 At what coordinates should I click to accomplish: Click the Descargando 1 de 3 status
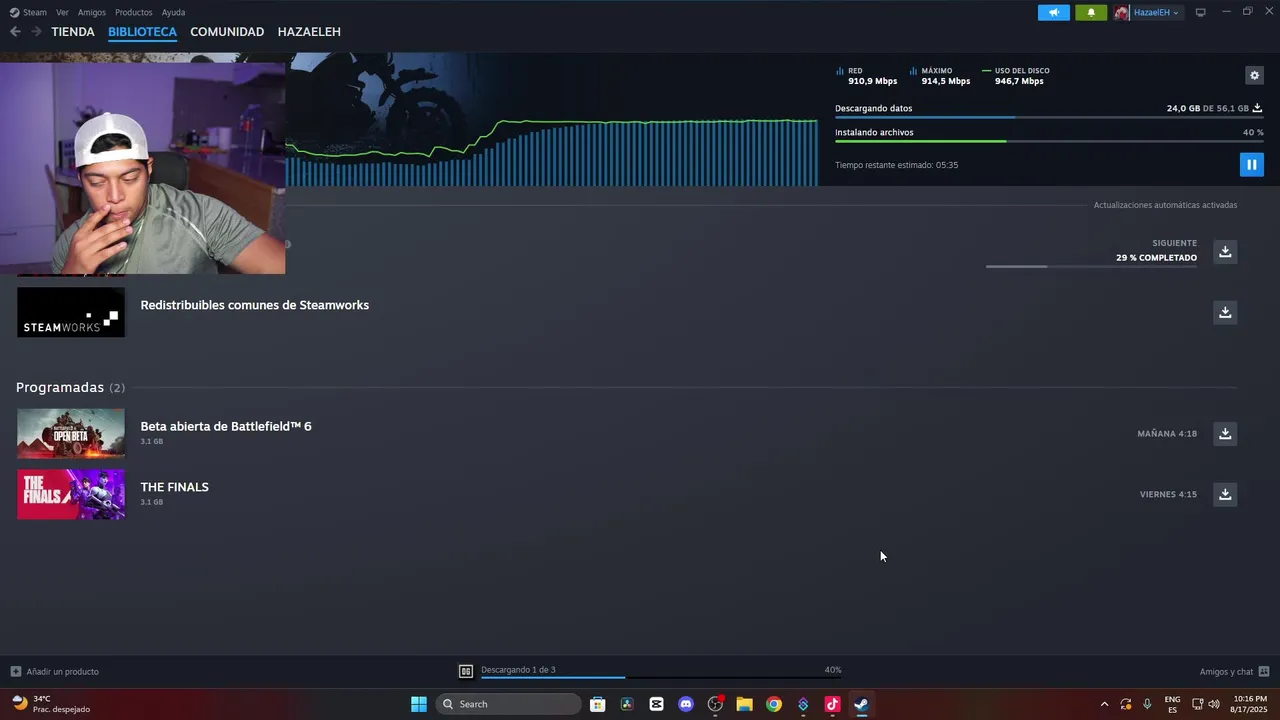pos(518,670)
